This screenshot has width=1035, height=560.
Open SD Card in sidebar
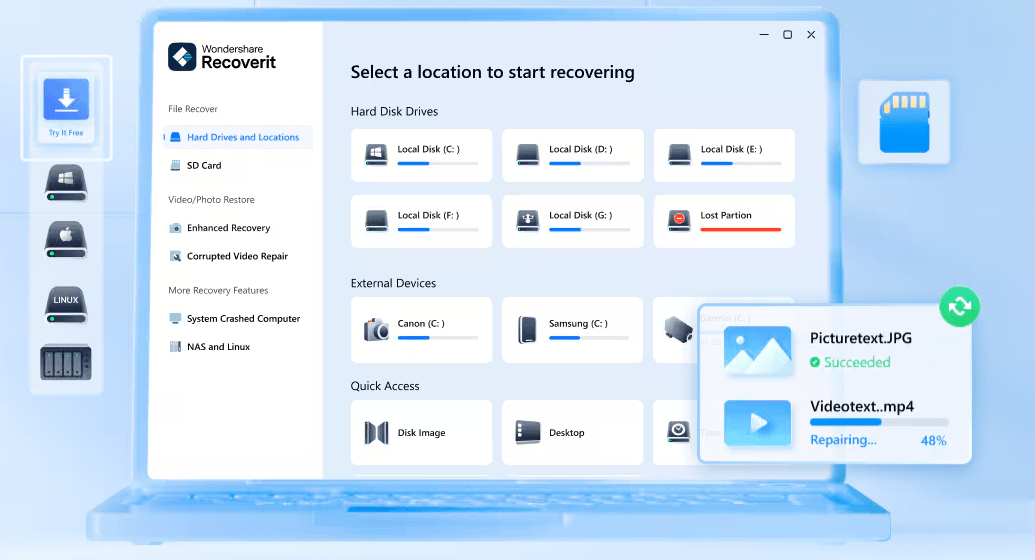(x=204, y=166)
